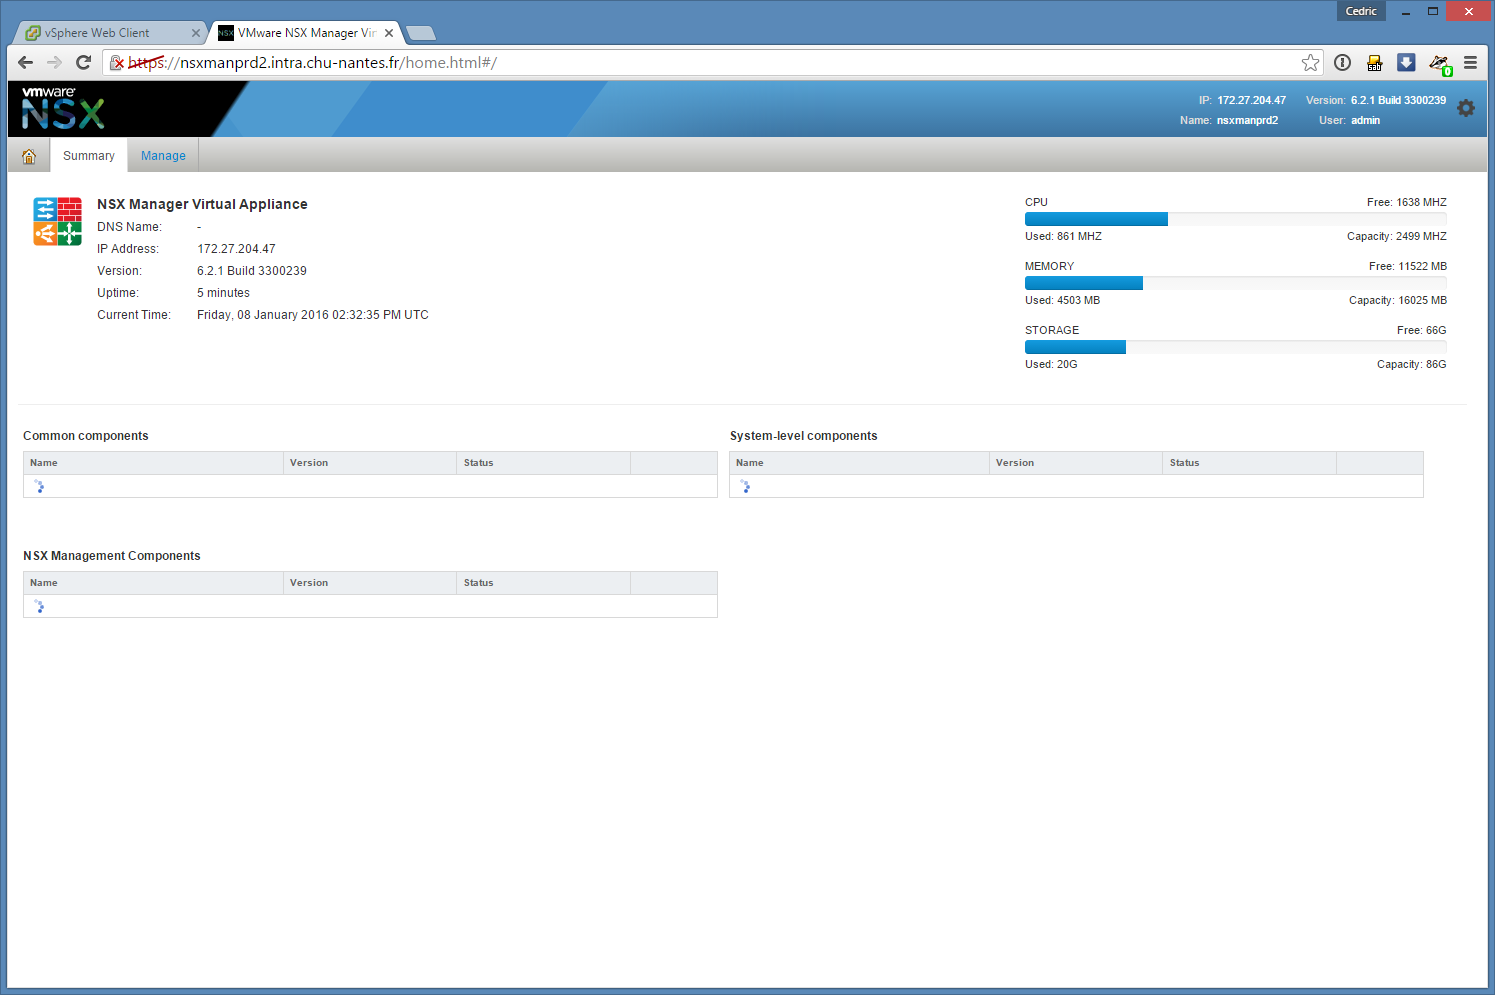Close the VMware NSX Manager browser tab

[389, 33]
